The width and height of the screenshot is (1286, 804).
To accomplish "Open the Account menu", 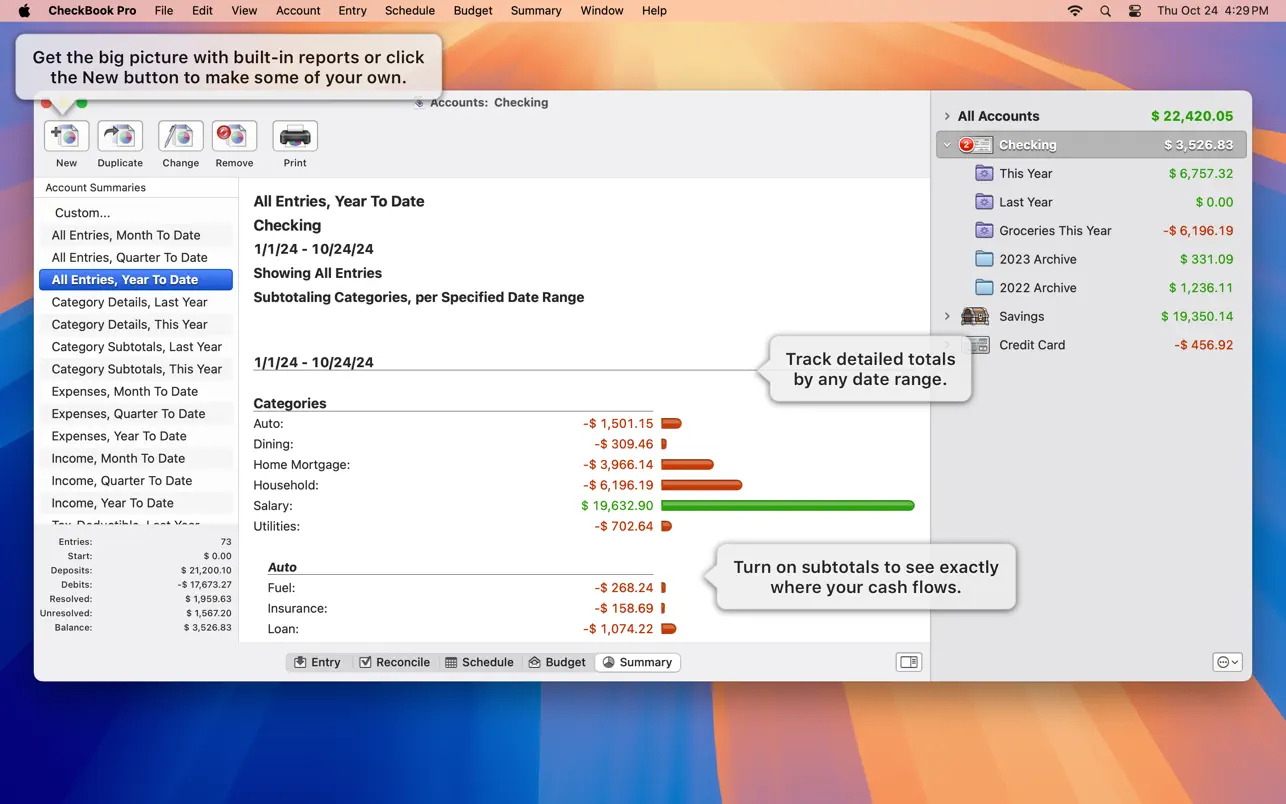I will (298, 11).
